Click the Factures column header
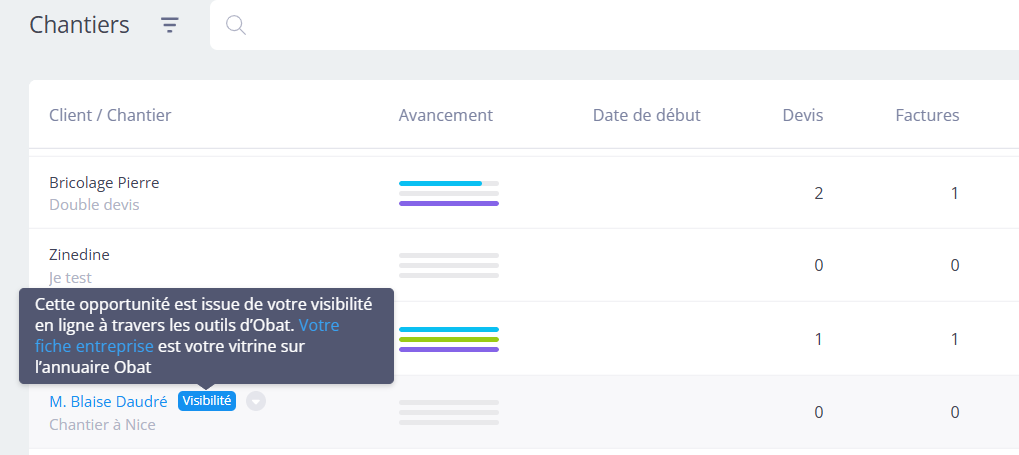 [927, 115]
